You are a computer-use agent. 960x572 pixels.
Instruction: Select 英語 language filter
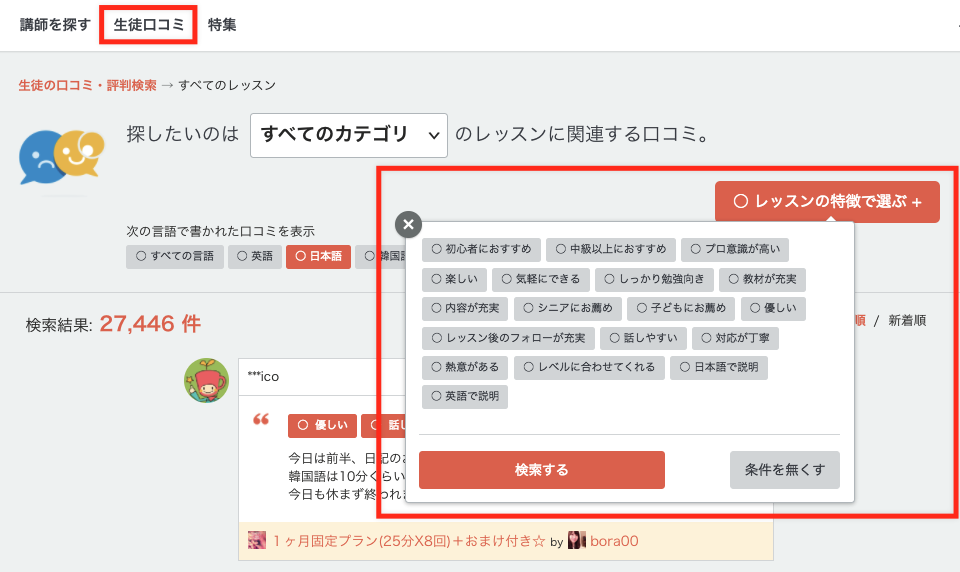(x=255, y=257)
